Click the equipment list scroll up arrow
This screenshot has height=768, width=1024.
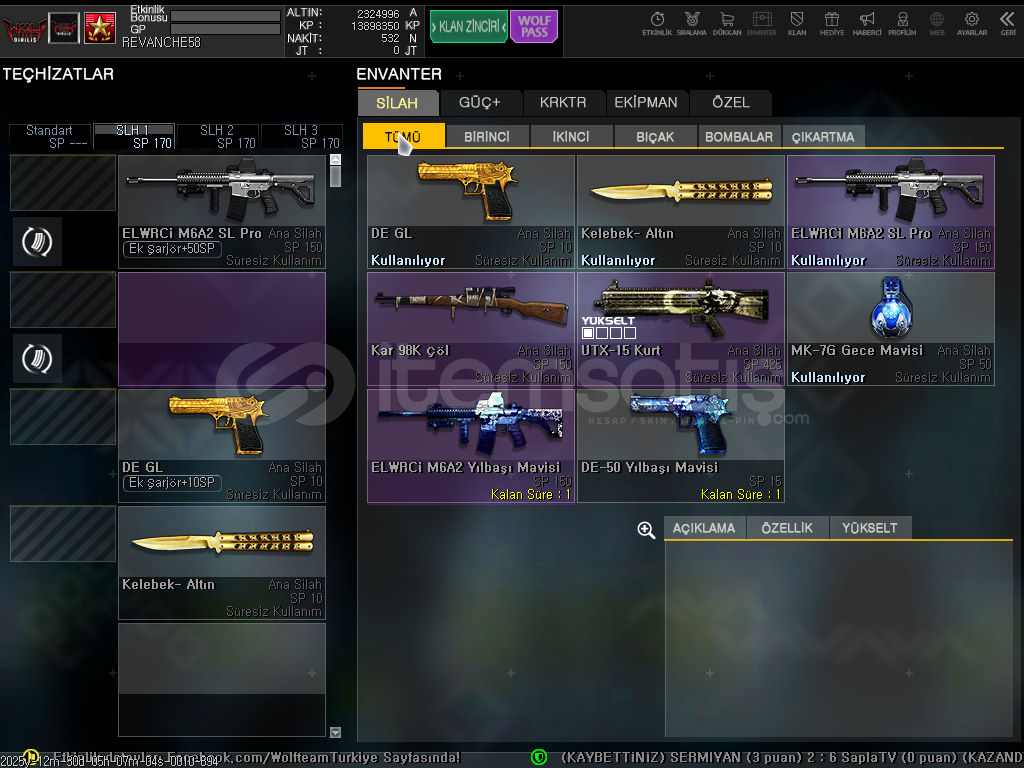335,159
